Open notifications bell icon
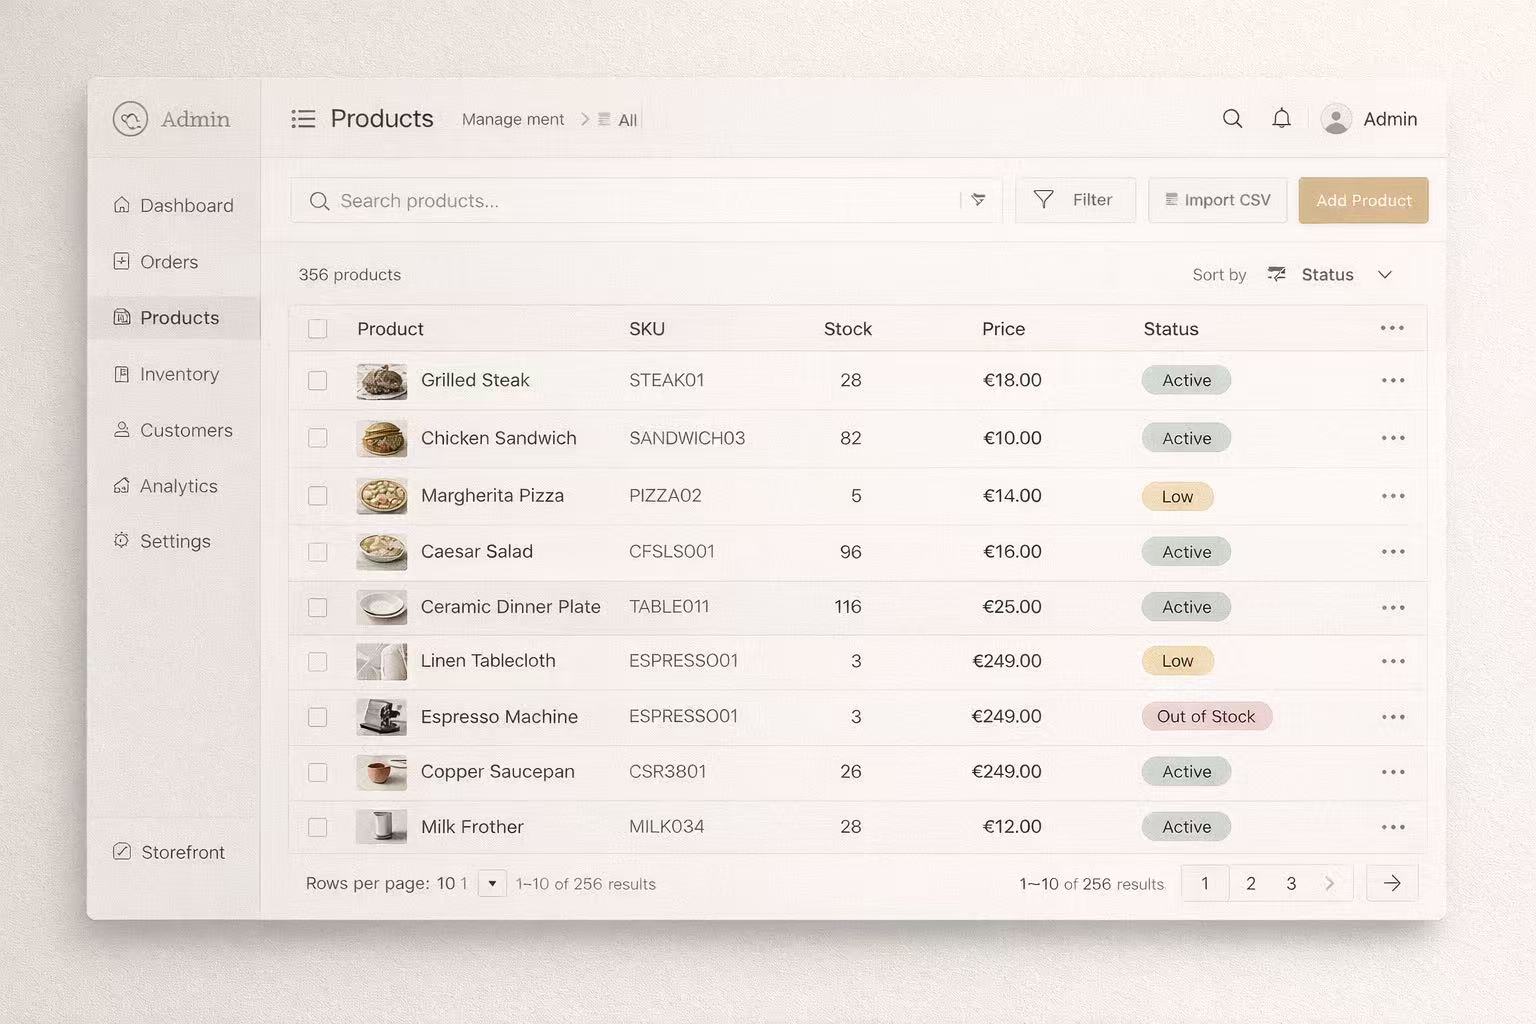The image size is (1536, 1024). pos(1281,119)
